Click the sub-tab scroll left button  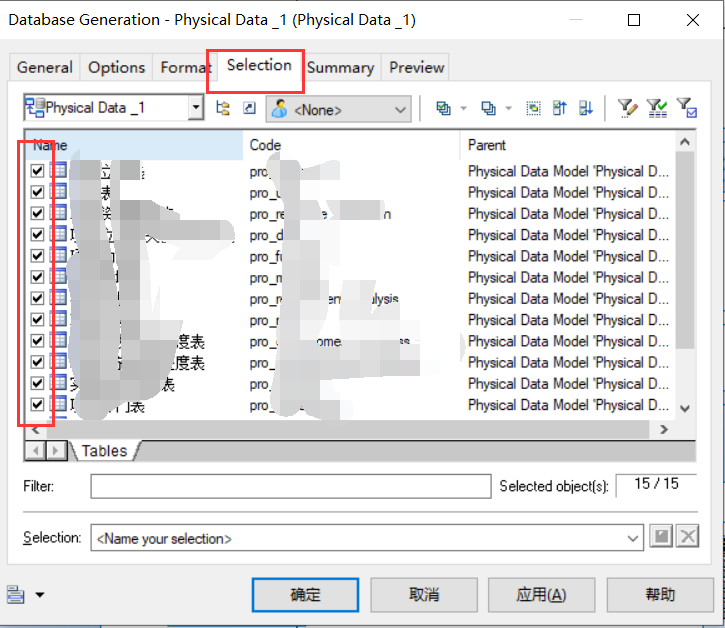click(x=36, y=450)
